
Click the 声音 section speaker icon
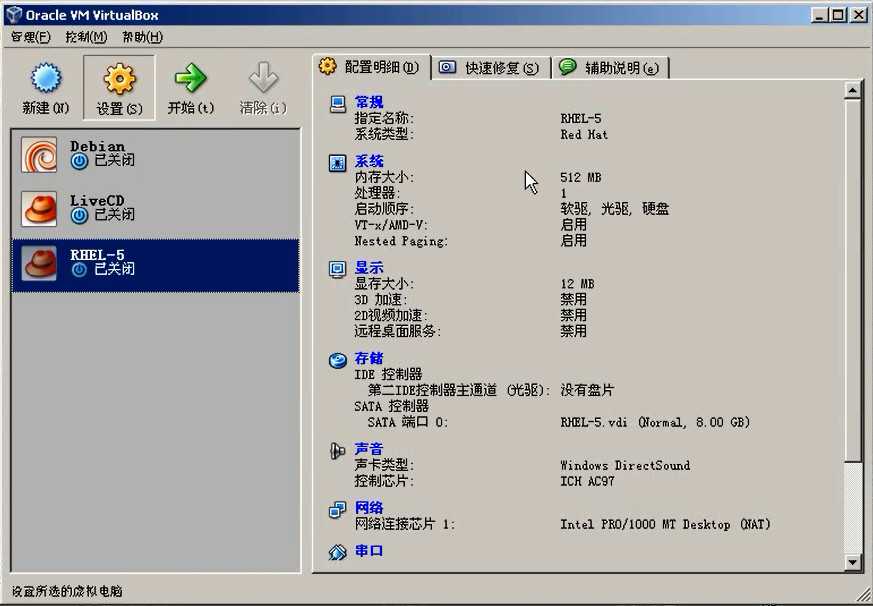click(337, 451)
